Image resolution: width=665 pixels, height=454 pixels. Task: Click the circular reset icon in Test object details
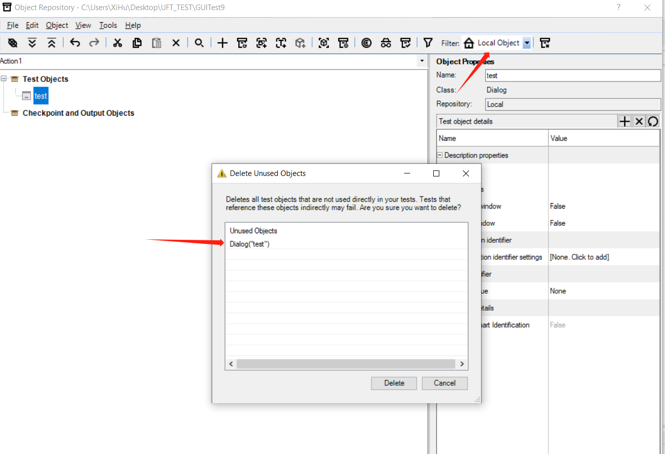[x=653, y=121]
